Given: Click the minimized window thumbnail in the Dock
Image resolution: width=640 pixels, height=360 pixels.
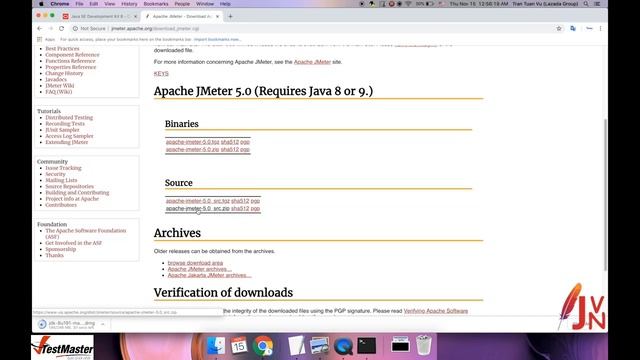Looking at the screenshot, I should (x=400, y=346).
